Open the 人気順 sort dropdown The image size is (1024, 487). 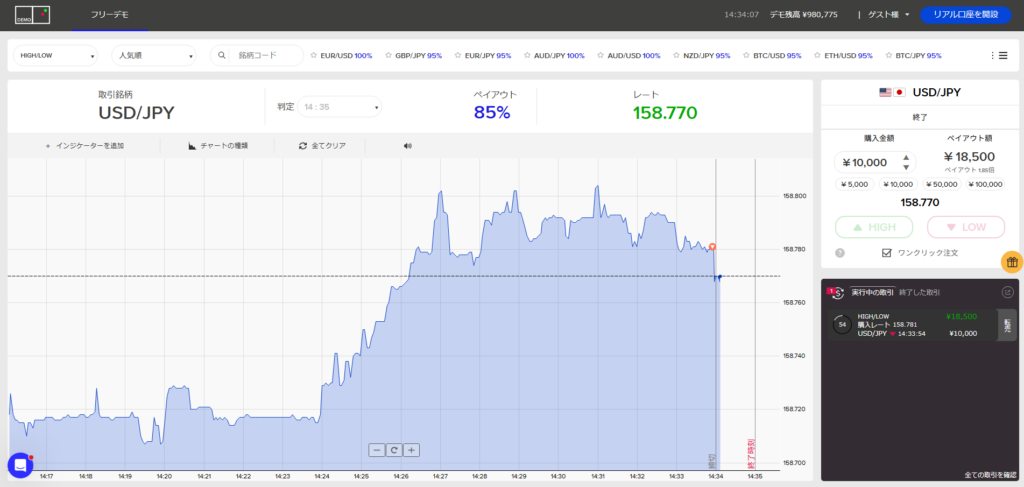(x=154, y=56)
